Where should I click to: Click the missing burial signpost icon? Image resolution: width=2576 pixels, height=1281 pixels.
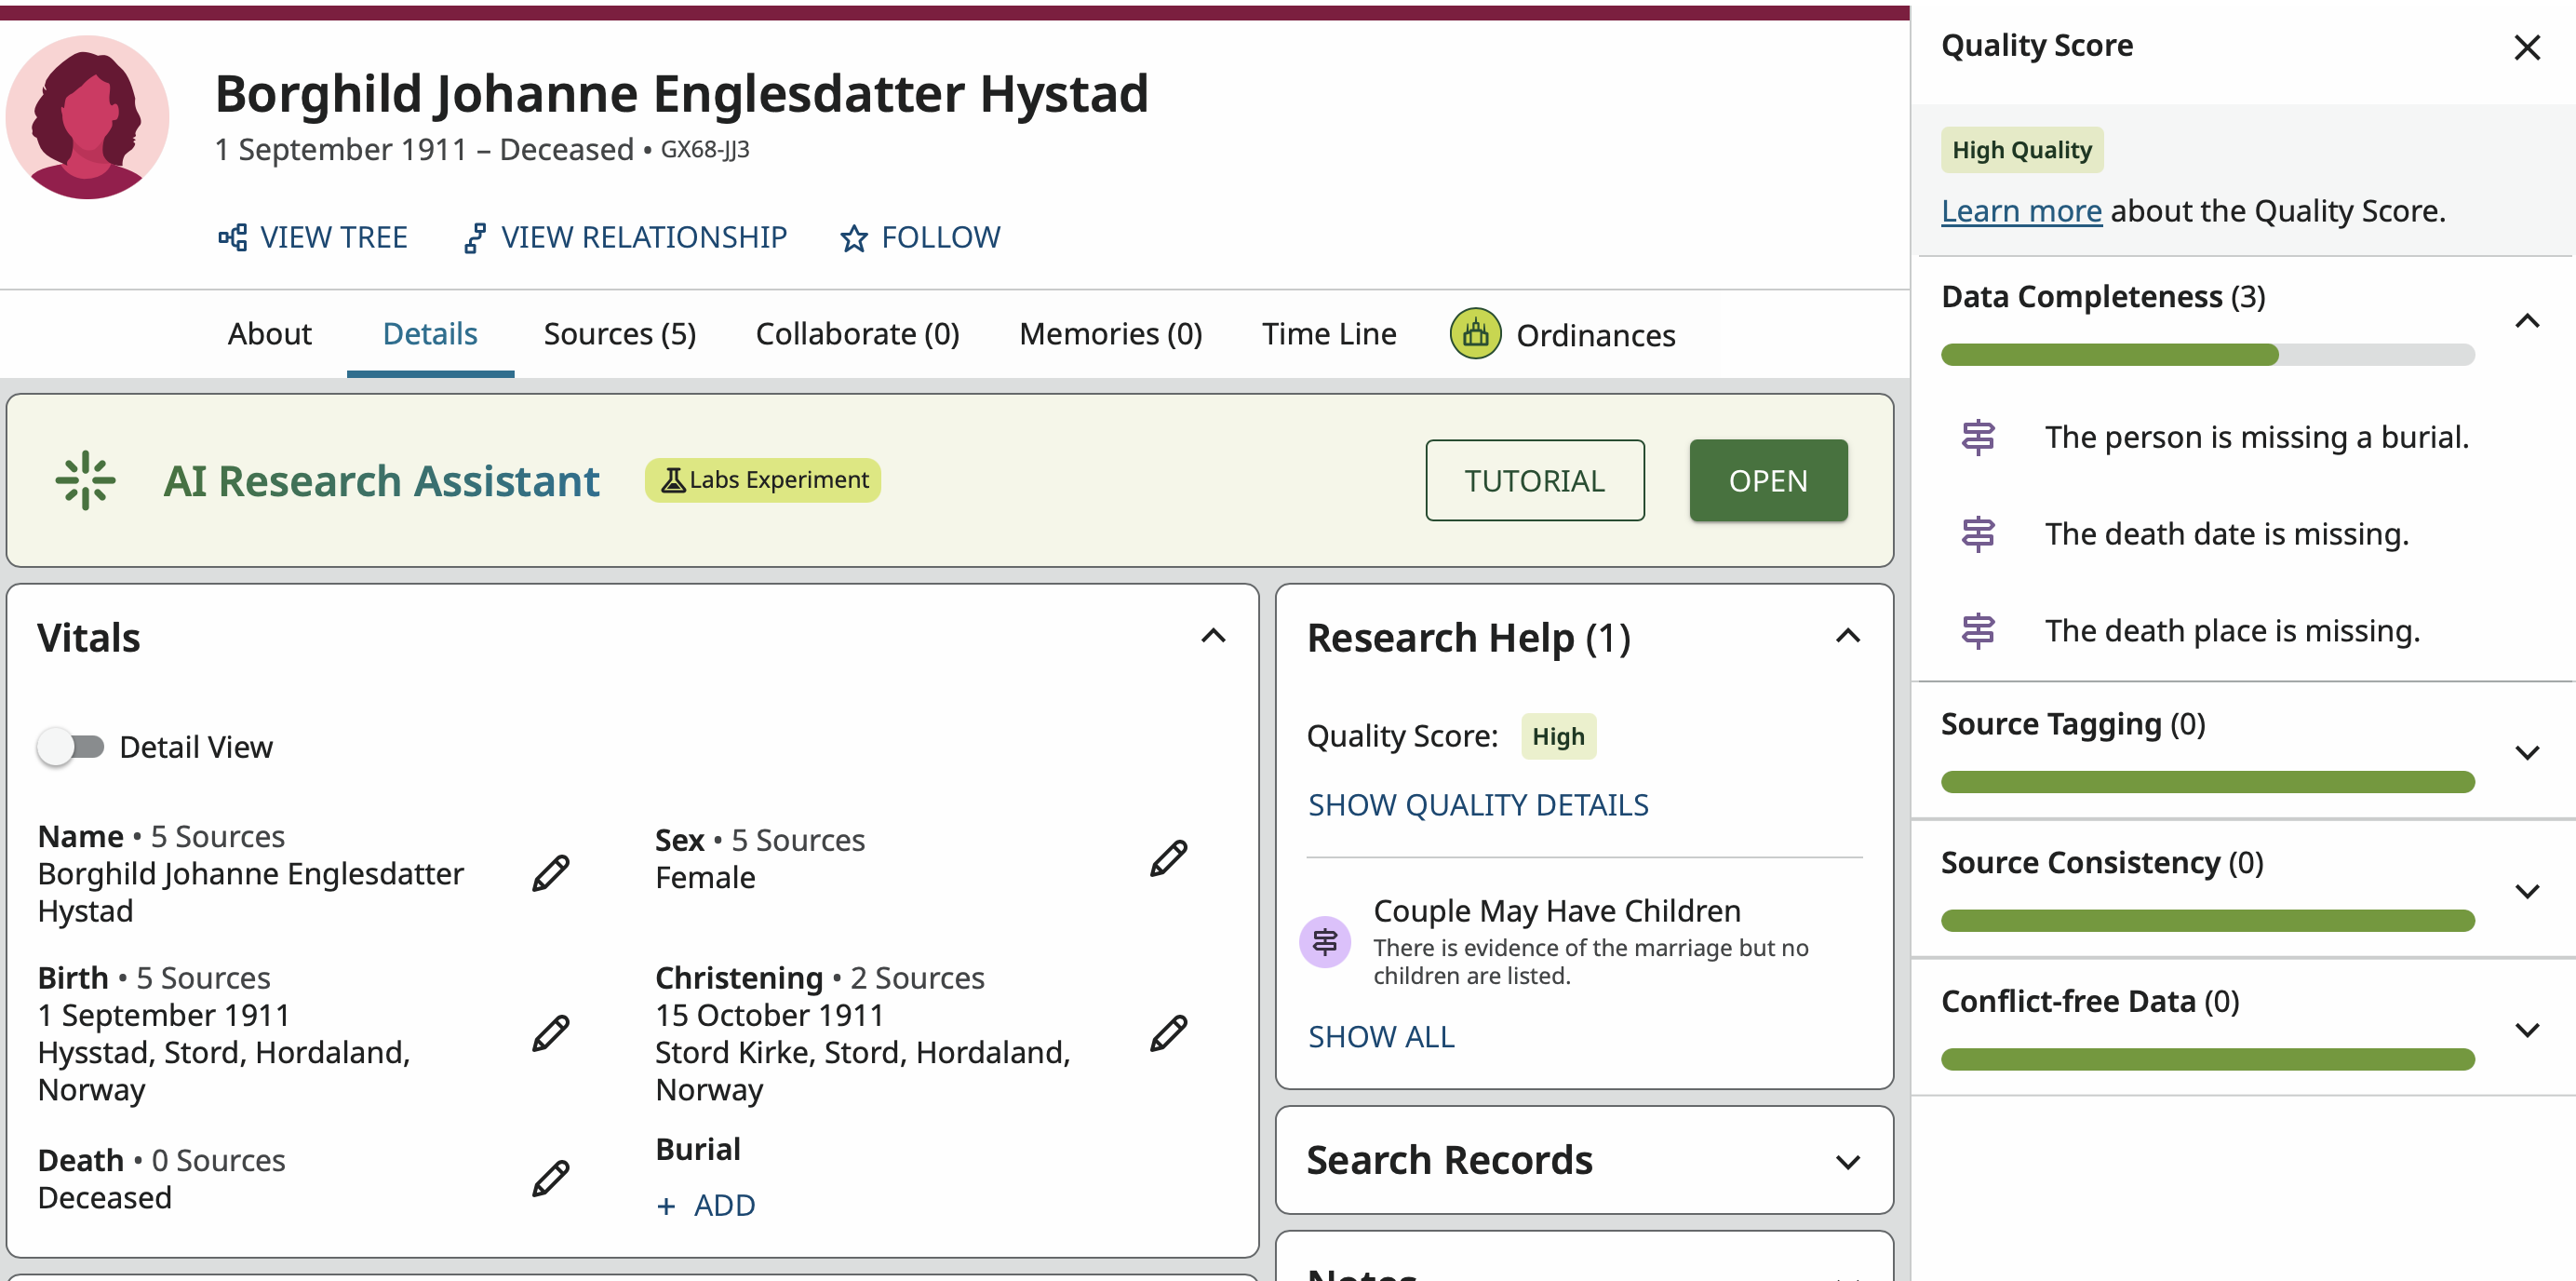click(x=1977, y=437)
